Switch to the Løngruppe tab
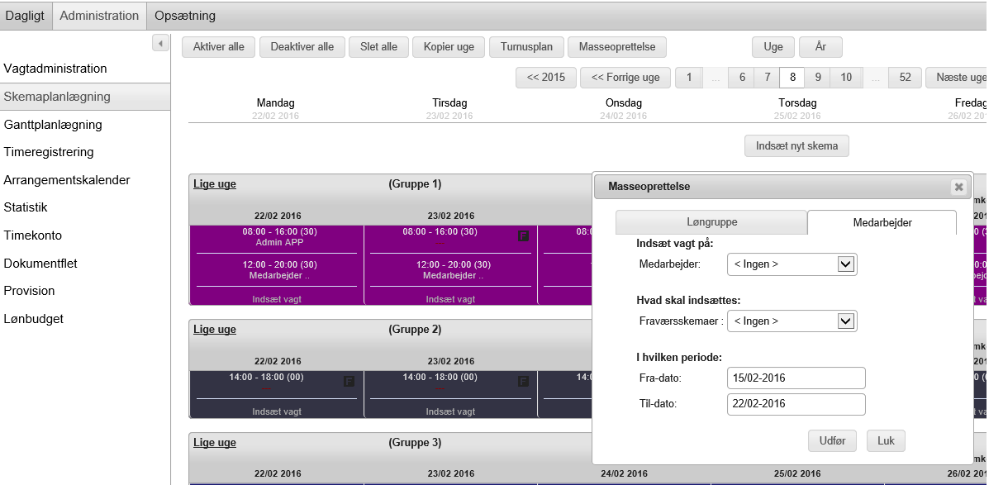Screen dimensions: 987x486 [x=711, y=223]
